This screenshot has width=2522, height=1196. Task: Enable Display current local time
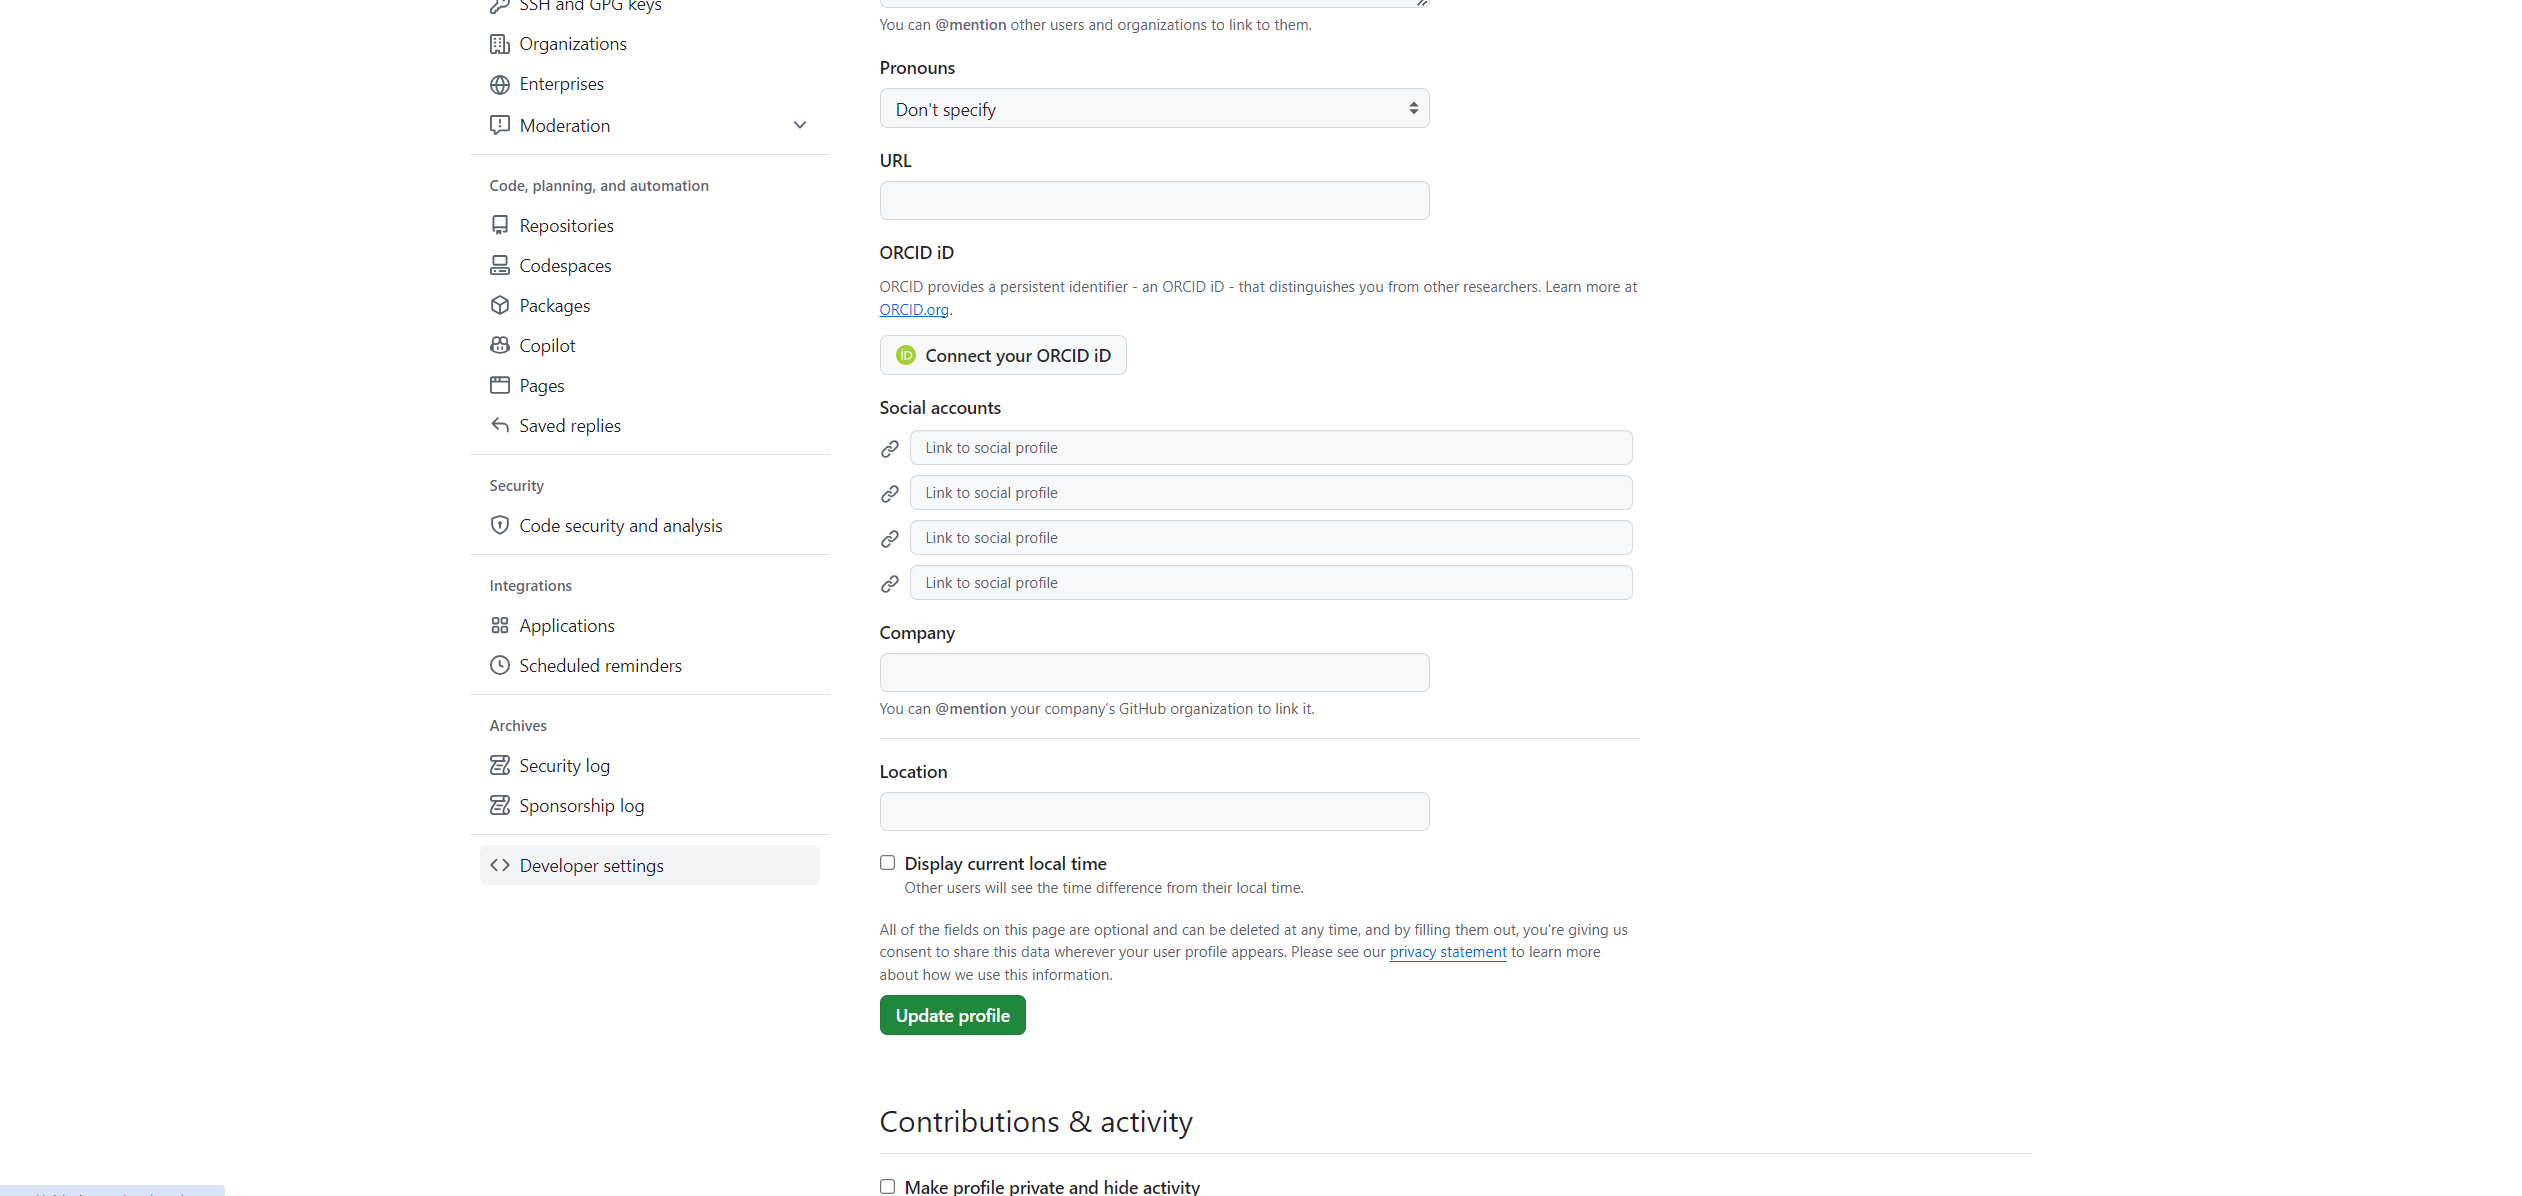click(x=887, y=862)
